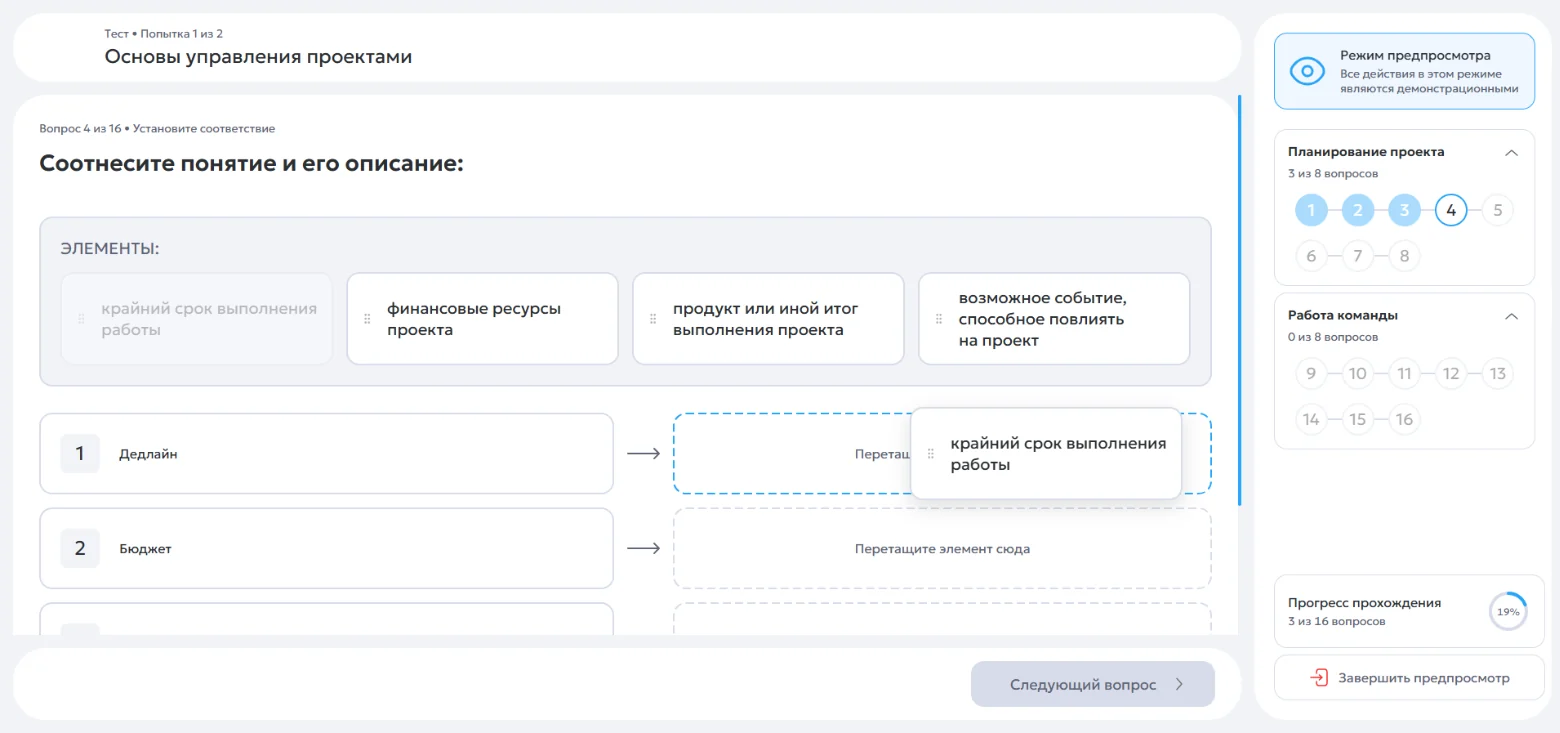Viewport: 1560px width, 733px height.
Task: Open question 15 in Работа команды
Action: coord(1358,419)
